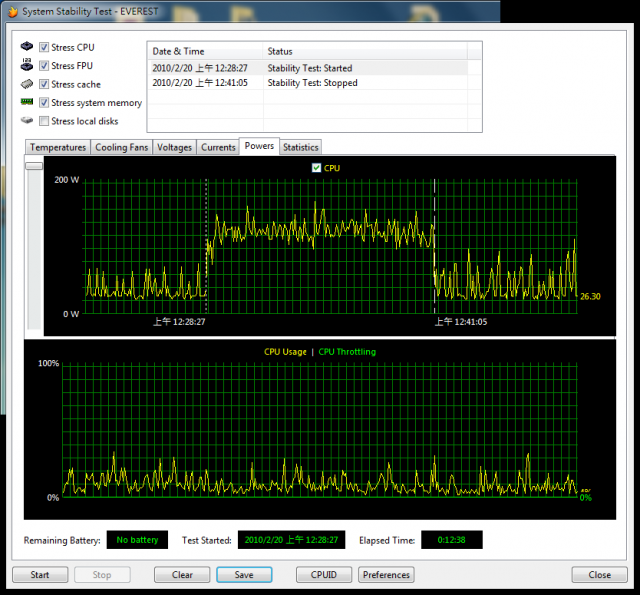
Task: Go to the Currents tab
Action: tap(218, 147)
